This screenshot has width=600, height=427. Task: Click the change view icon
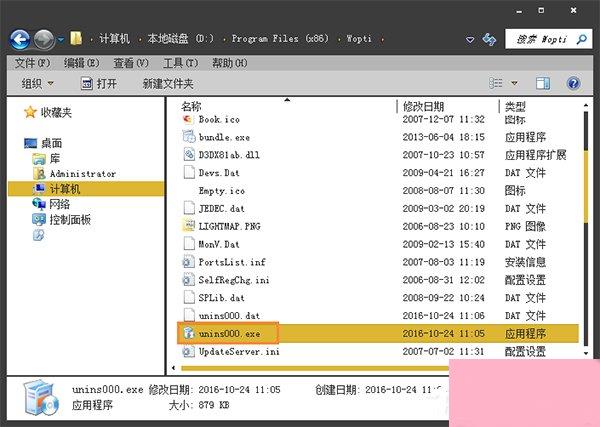[x=496, y=83]
